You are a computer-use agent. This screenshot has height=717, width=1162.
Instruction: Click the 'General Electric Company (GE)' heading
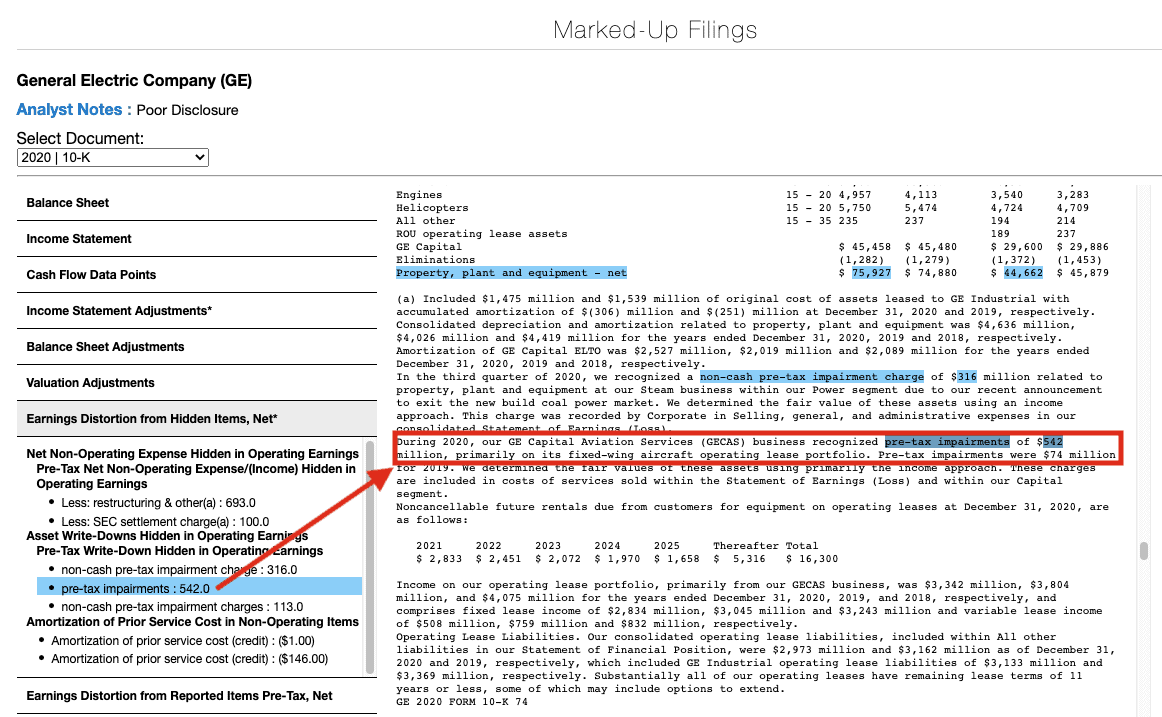(x=134, y=81)
